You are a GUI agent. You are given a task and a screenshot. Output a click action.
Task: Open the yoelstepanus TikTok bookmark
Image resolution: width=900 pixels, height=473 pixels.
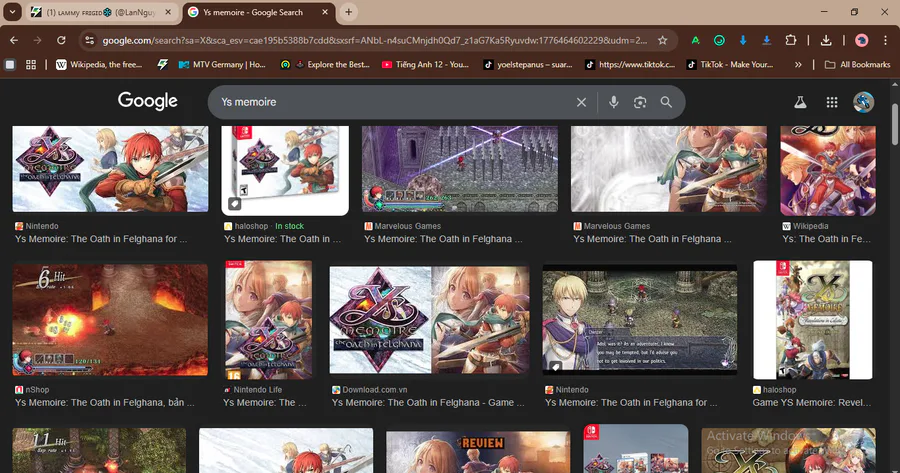[x=528, y=65]
